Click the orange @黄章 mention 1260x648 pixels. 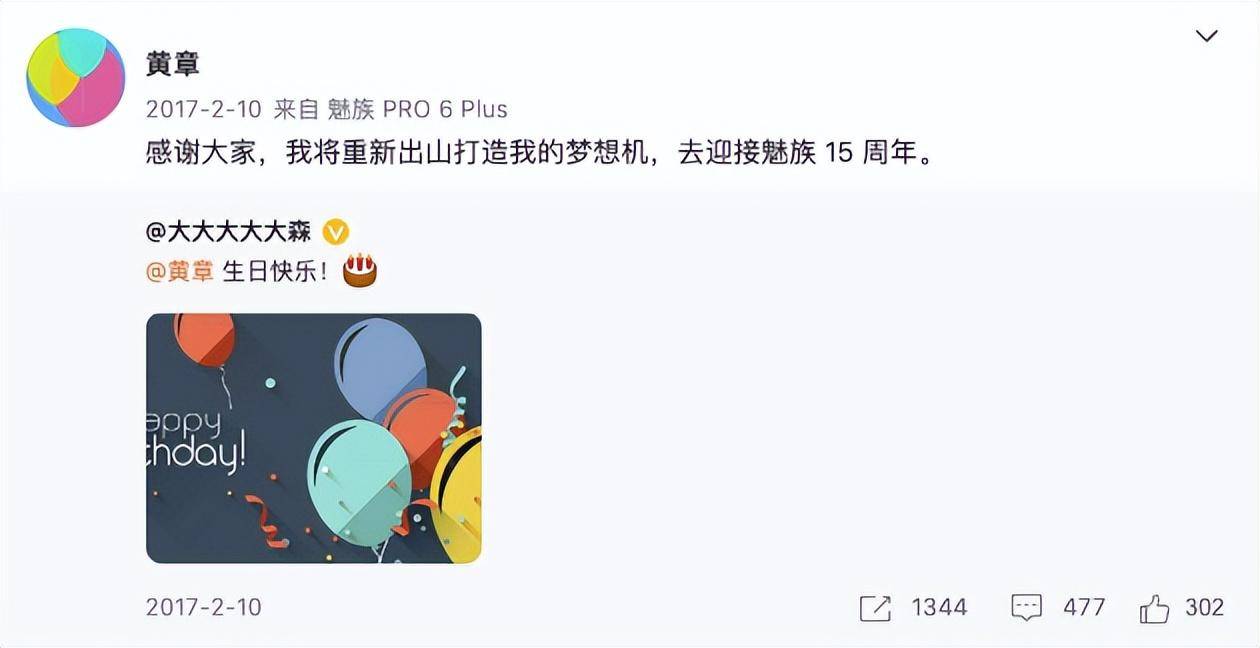point(180,271)
